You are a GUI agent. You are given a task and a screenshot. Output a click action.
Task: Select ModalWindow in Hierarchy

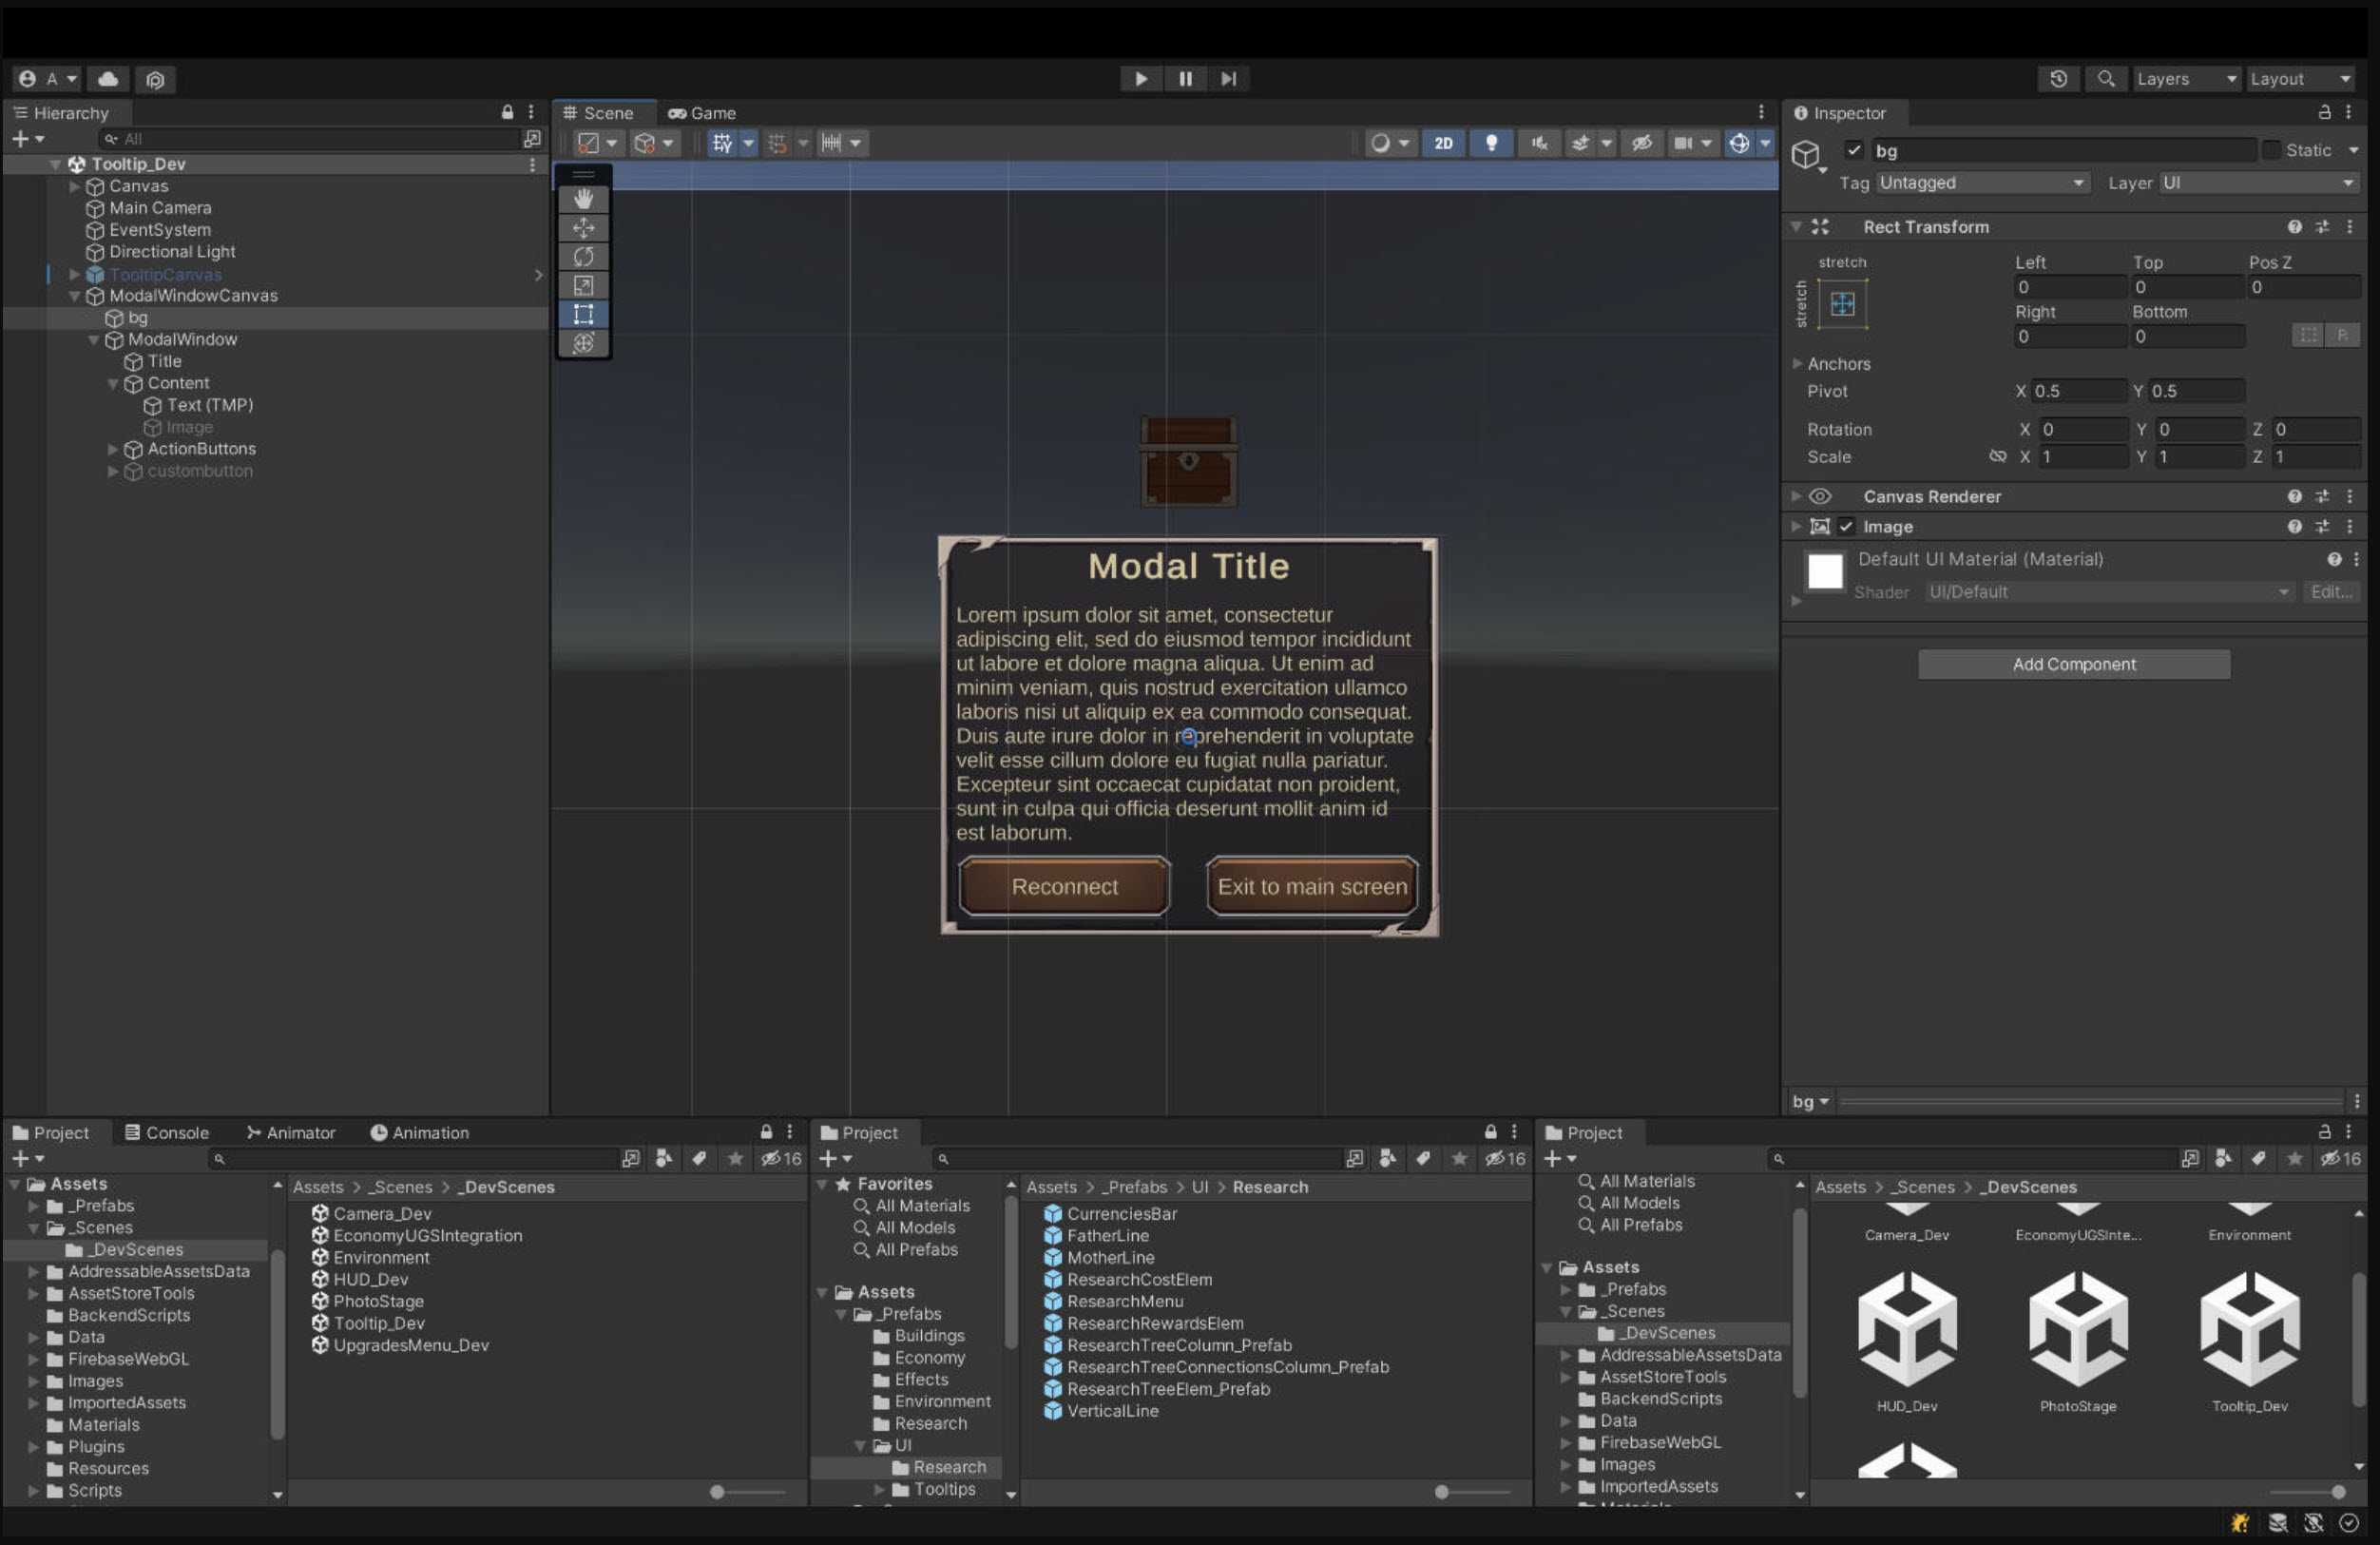[x=182, y=340]
